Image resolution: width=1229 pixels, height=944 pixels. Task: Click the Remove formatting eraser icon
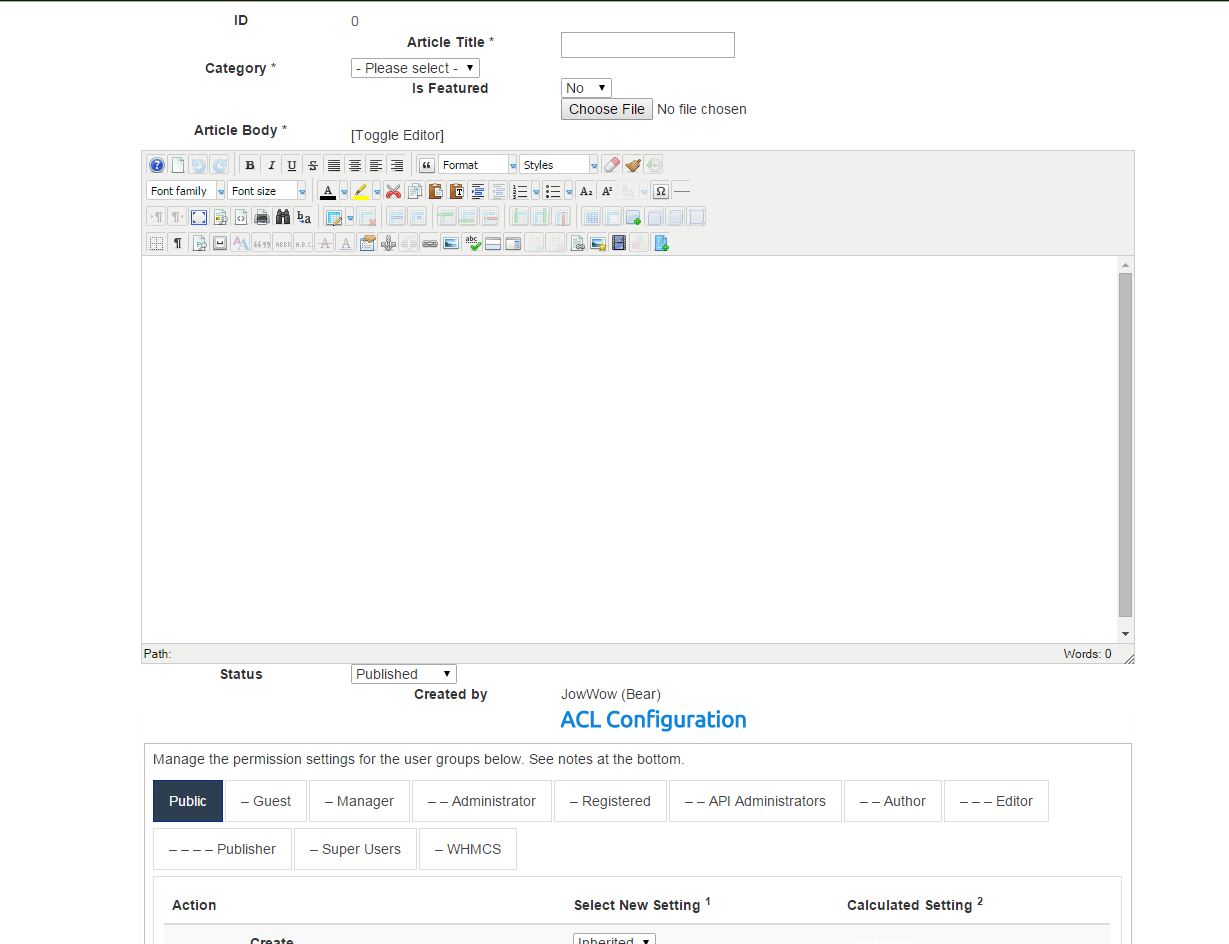612,165
